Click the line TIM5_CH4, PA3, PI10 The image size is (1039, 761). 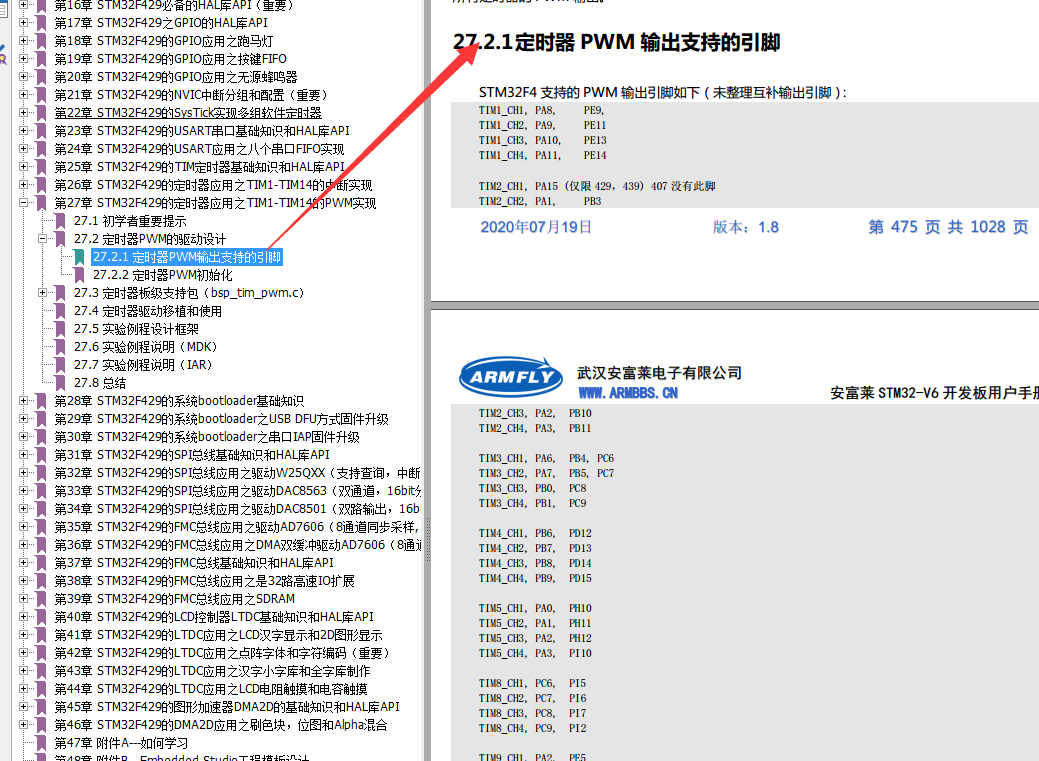535,653
